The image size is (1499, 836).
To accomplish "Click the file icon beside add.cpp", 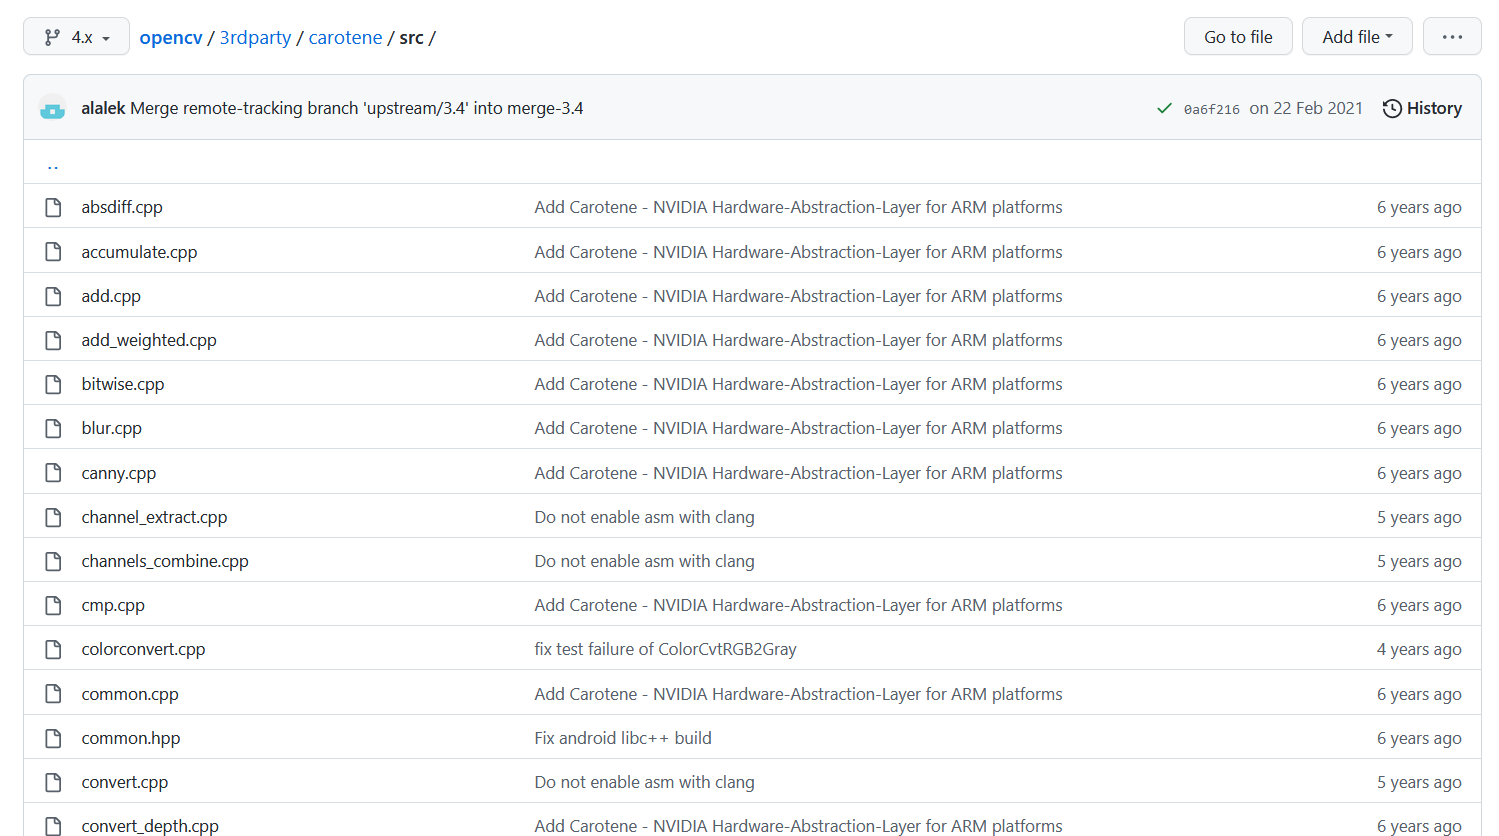I will click(53, 296).
